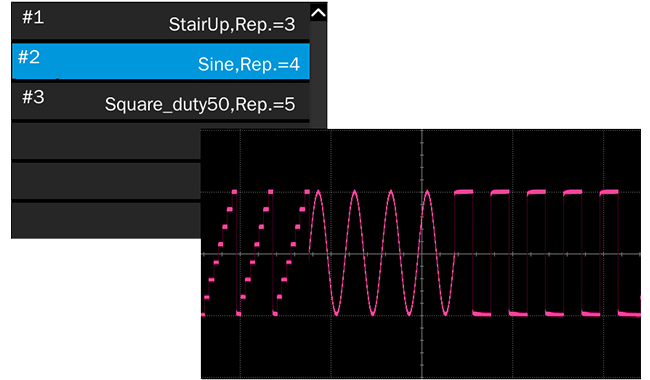Click the second staircase ramp on the scope
Viewport: 650px width, 380px height.
click(x=256, y=253)
